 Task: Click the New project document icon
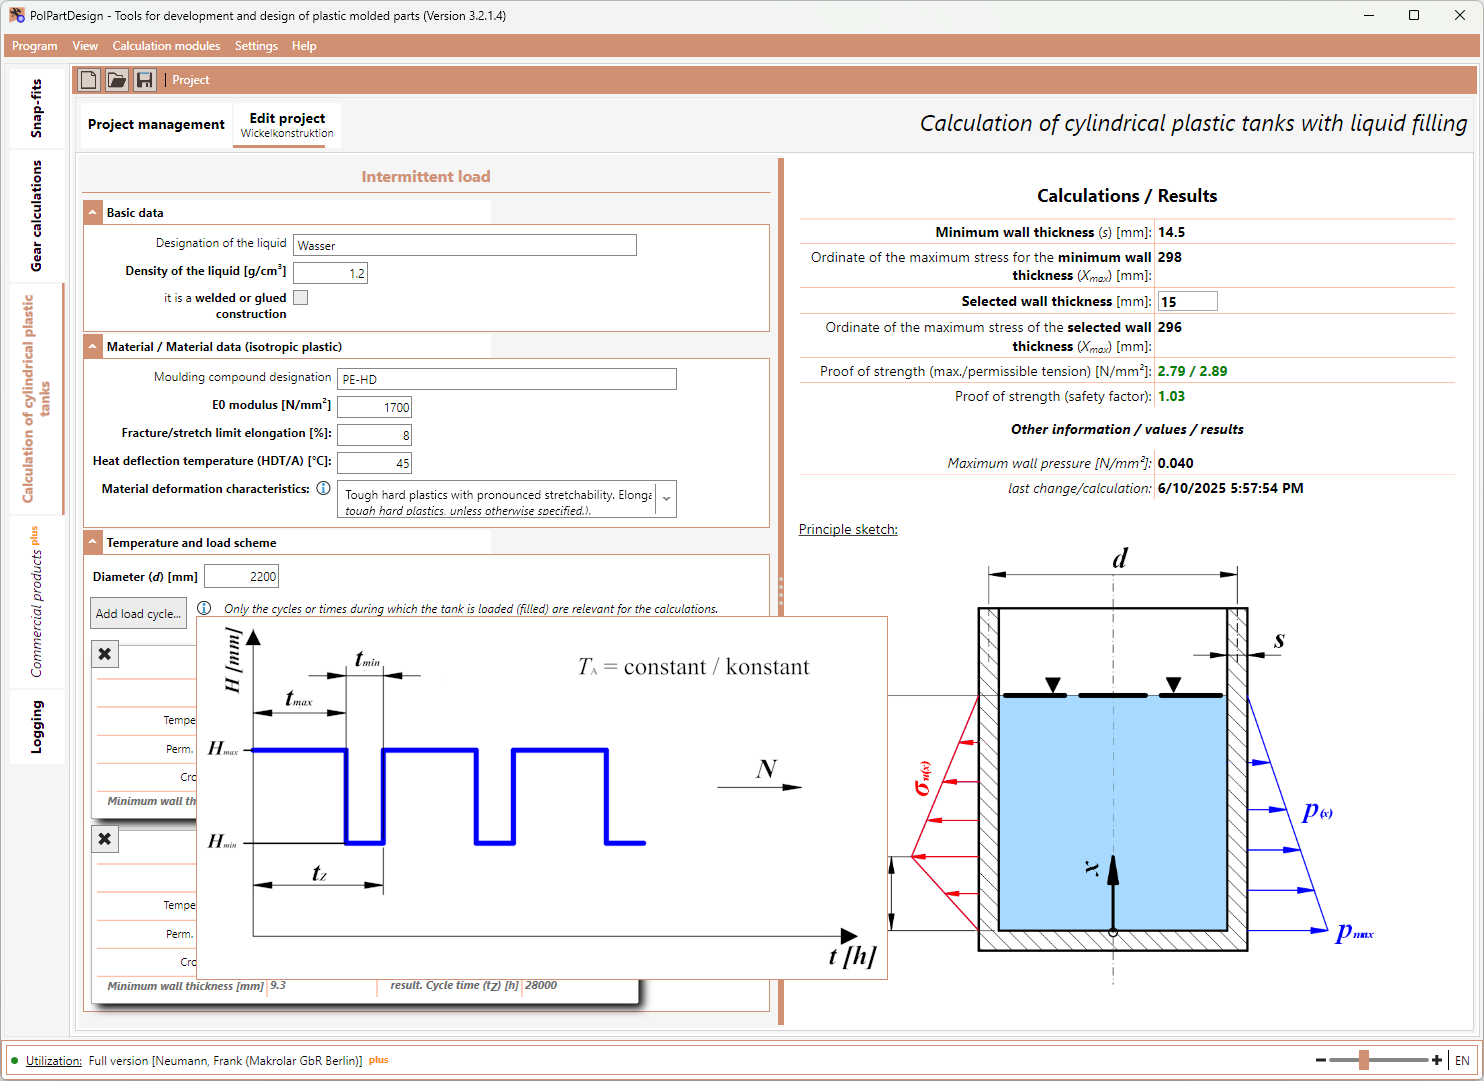[x=89, y=80]
